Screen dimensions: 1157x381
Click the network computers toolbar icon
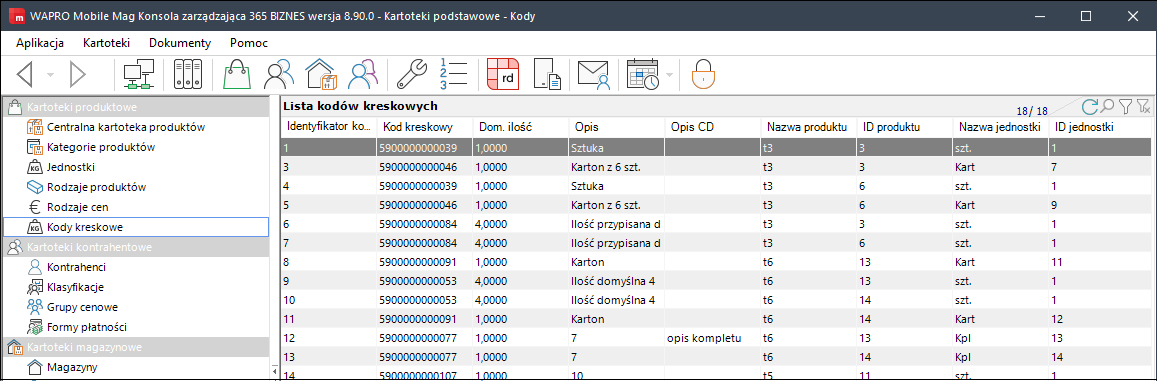pos(138,74)
